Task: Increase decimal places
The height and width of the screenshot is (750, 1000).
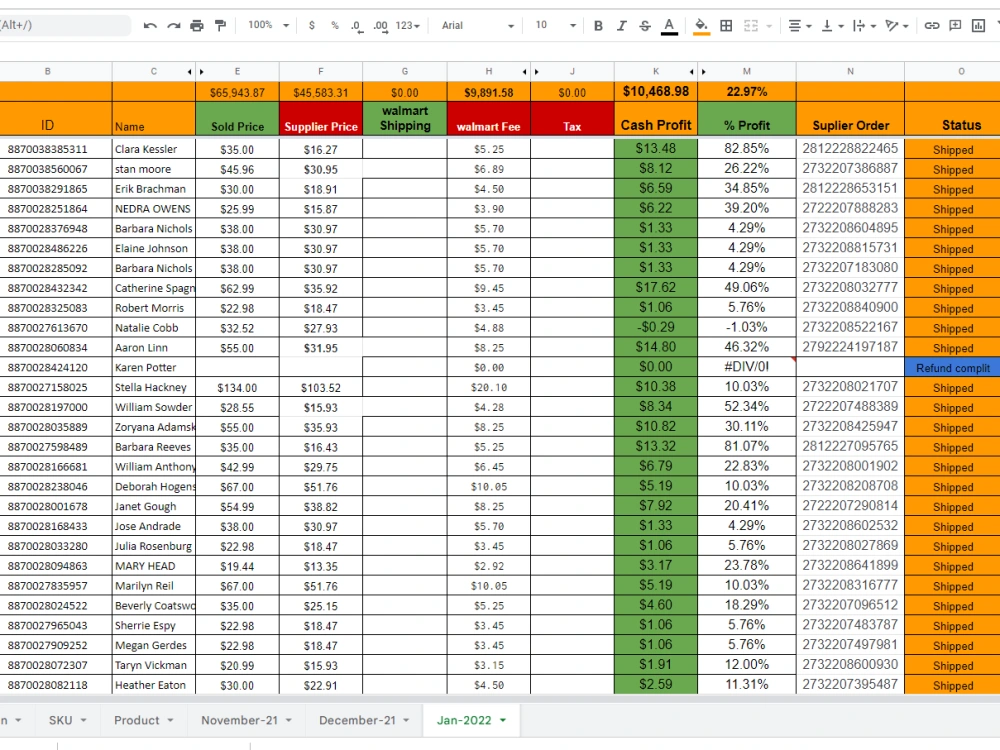Action: 380,26
